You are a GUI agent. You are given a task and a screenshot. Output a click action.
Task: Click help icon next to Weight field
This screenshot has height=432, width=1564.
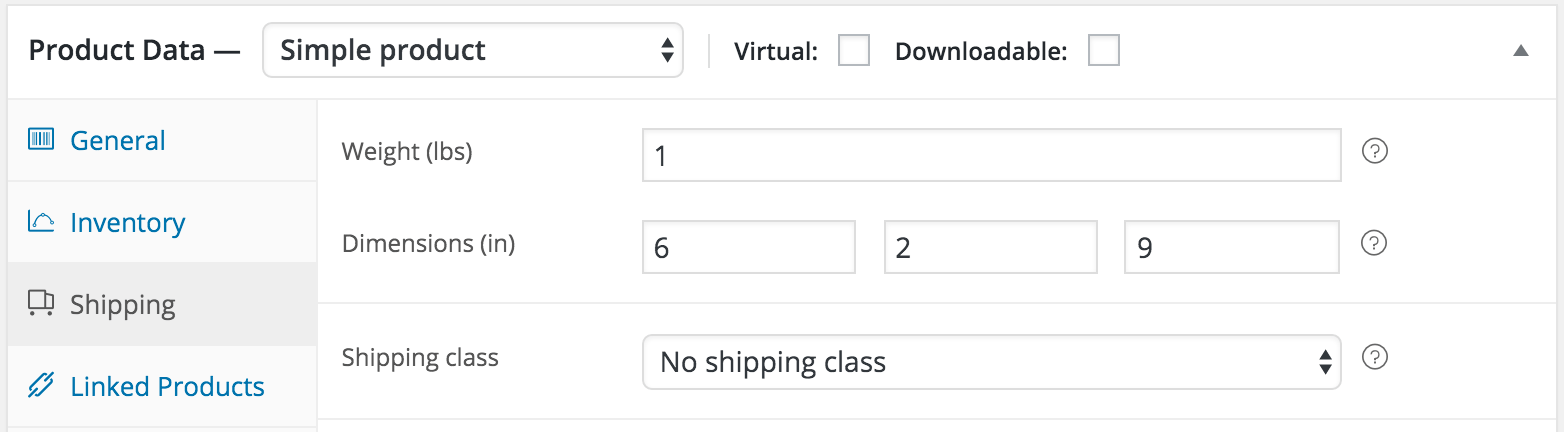tap(1375, 152)
